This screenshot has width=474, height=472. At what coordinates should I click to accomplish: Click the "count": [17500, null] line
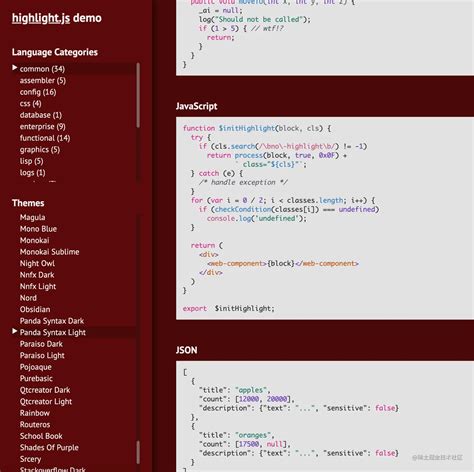[x=245, y=444]
